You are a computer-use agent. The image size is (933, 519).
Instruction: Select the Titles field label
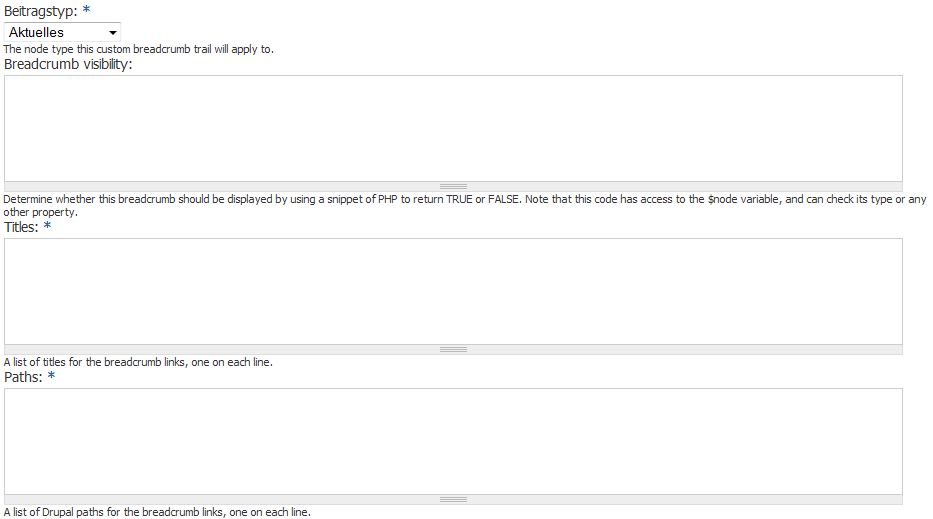coord(21,227)
